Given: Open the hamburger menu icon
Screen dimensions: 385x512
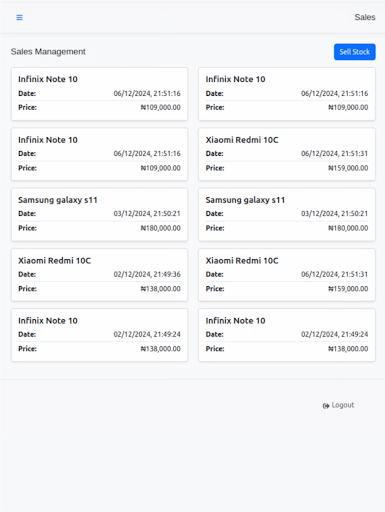Looking at the screenshot, I should pos(19,17).
